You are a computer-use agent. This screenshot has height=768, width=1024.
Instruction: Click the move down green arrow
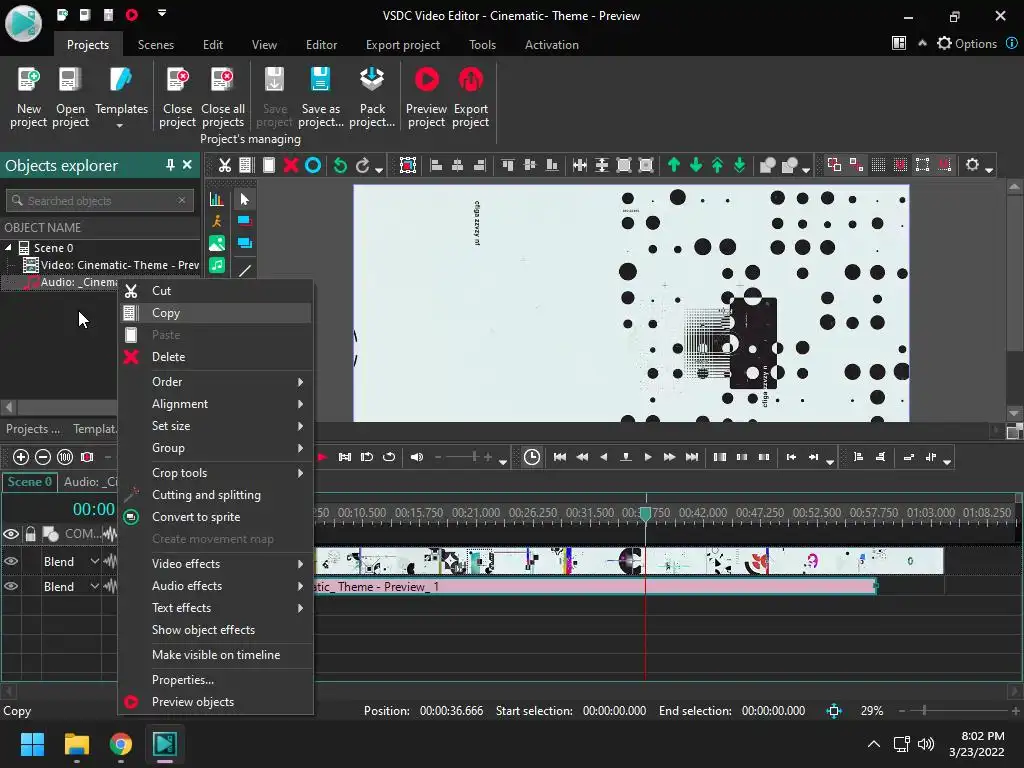tap(696, 165)
